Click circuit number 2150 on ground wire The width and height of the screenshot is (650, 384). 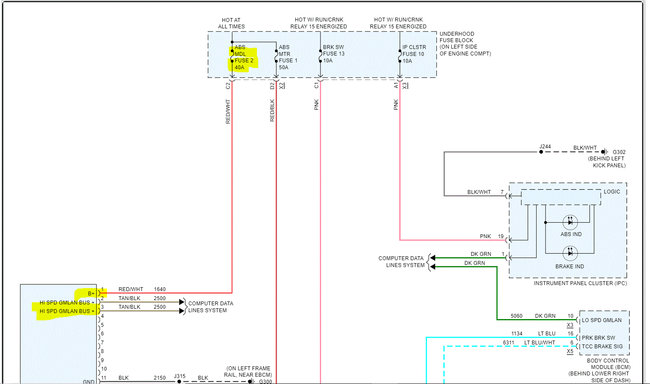tap(160, 378)
